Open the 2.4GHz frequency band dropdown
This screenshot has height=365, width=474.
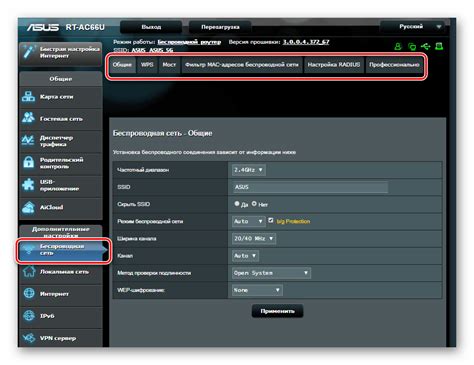coord(249,170)
